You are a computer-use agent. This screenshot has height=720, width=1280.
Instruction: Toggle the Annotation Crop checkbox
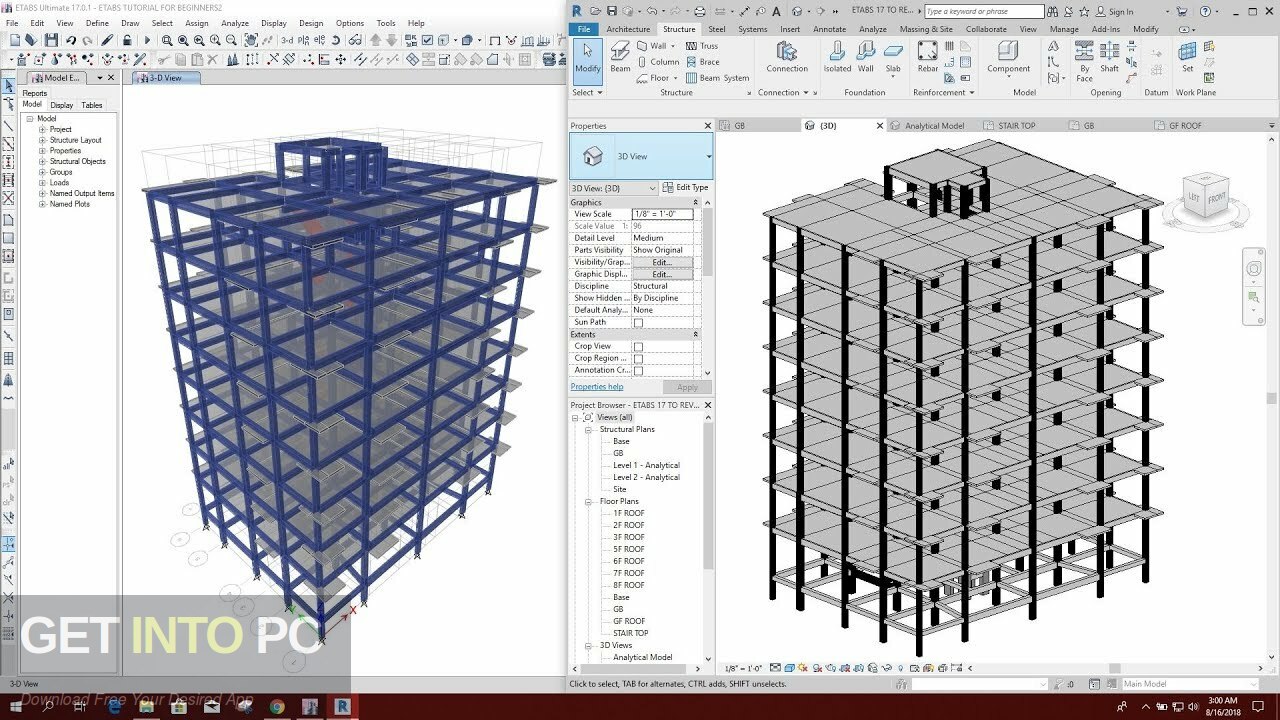(638, 371)
